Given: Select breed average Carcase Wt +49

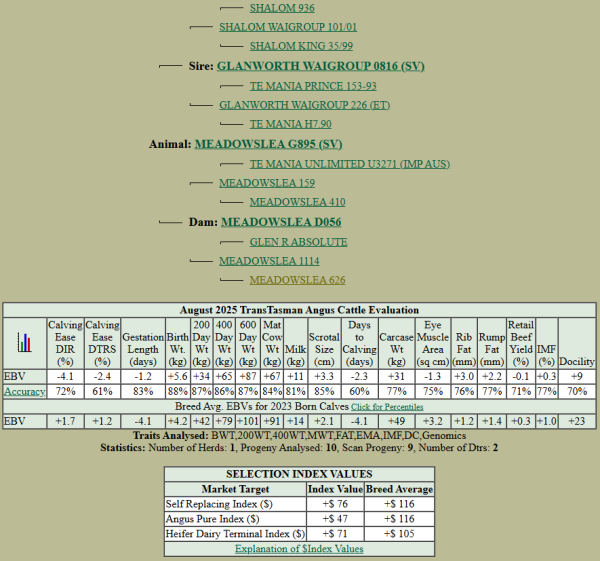Looking at the screenshot, I should 396,421.
